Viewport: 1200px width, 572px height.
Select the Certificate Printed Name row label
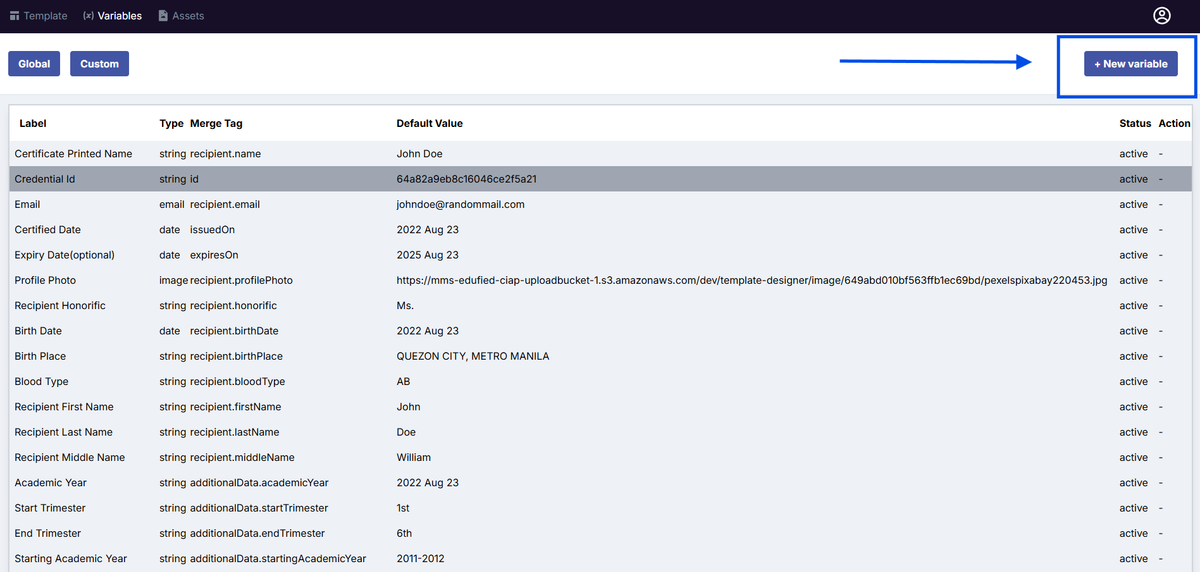[73, 154]
